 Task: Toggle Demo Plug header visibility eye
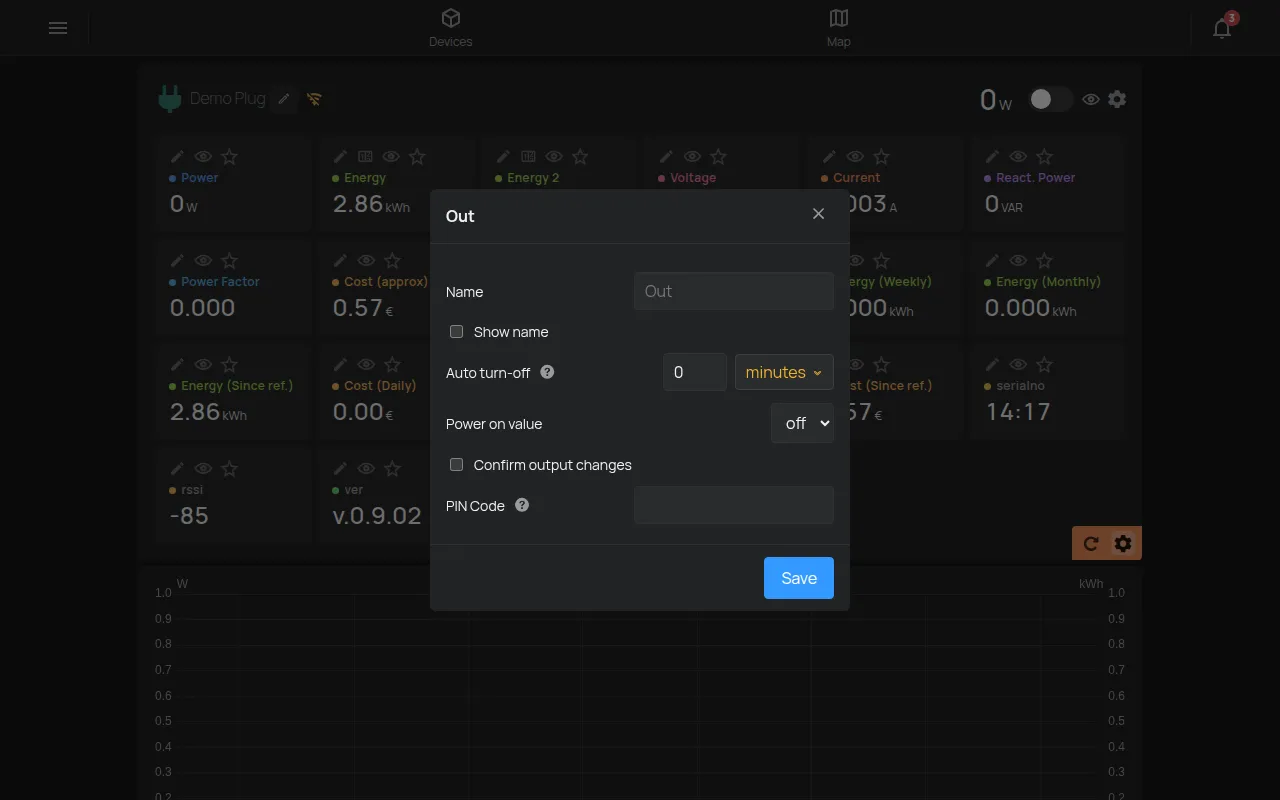pyautogui.click(x=1091, y=99)
